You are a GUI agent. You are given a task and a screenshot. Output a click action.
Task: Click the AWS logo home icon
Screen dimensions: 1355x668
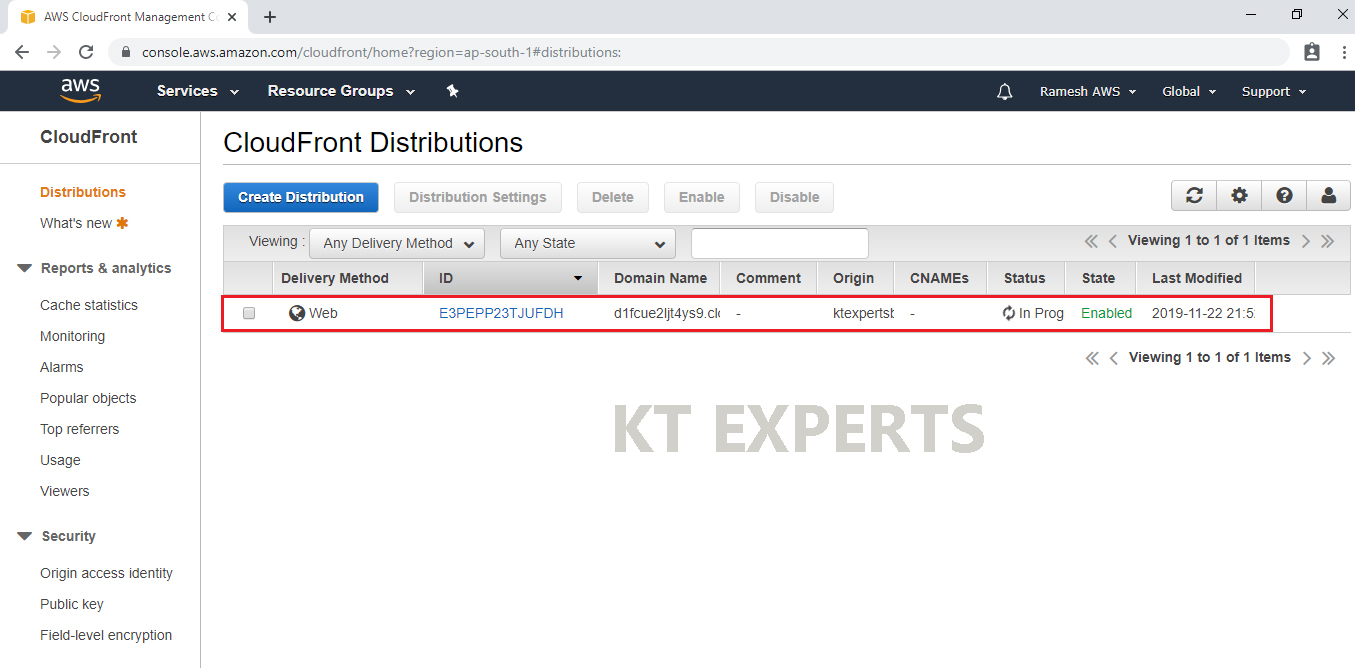point(80,91)
